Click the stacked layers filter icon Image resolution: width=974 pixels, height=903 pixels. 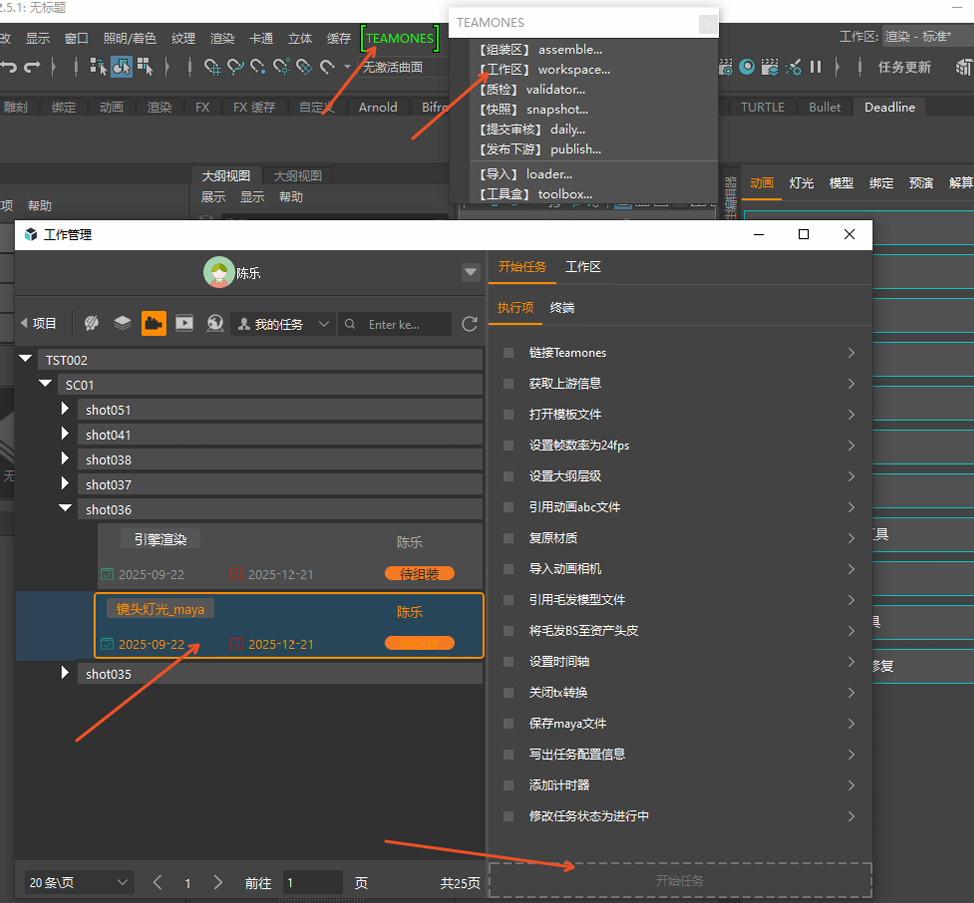coord(122,323)
